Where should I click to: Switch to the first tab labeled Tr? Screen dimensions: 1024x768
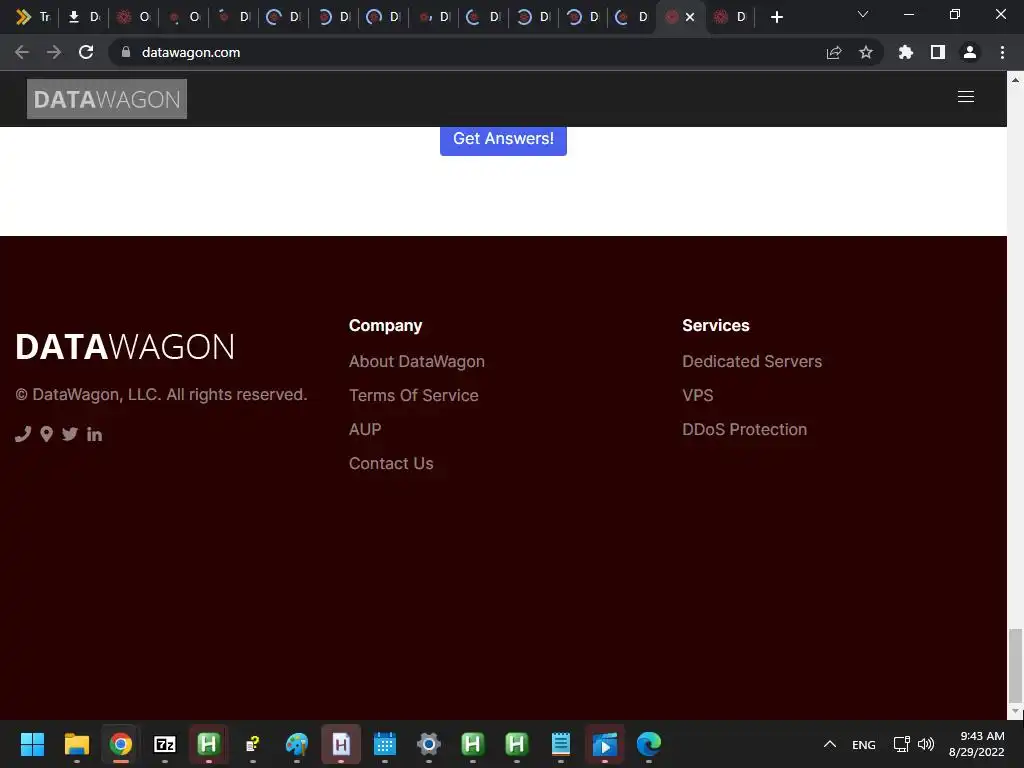tap(34, 17)
